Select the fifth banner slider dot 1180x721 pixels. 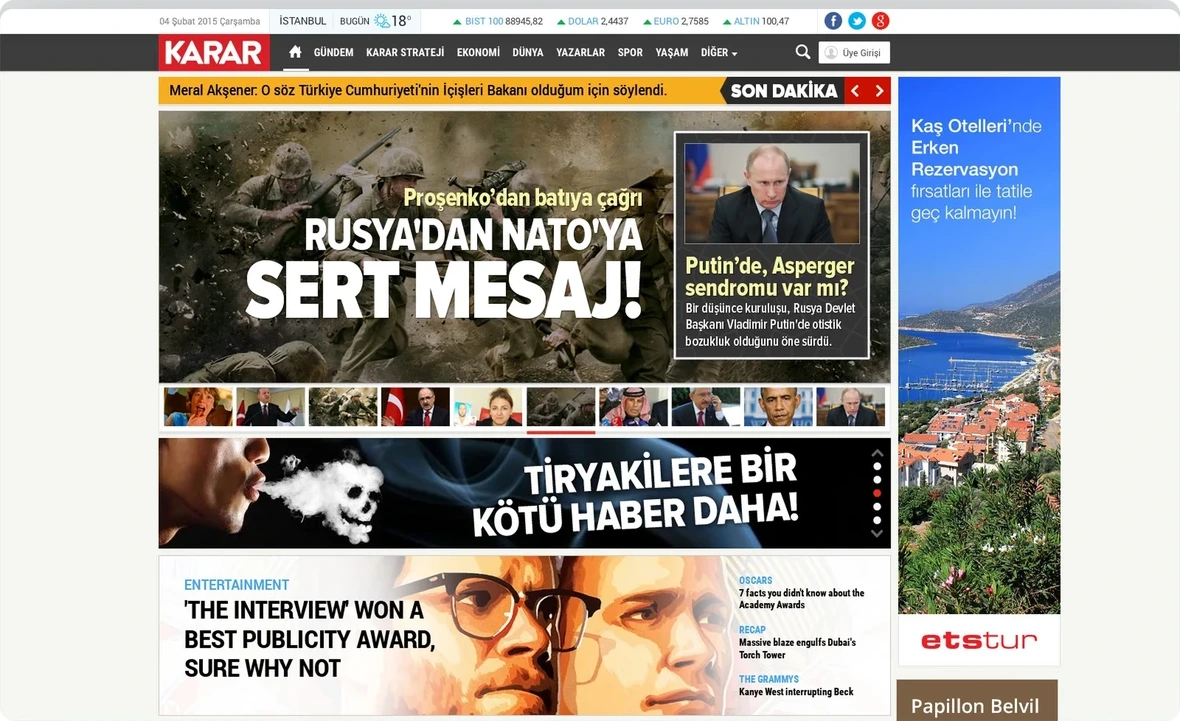pyautogui.click(x=877, y=520)
